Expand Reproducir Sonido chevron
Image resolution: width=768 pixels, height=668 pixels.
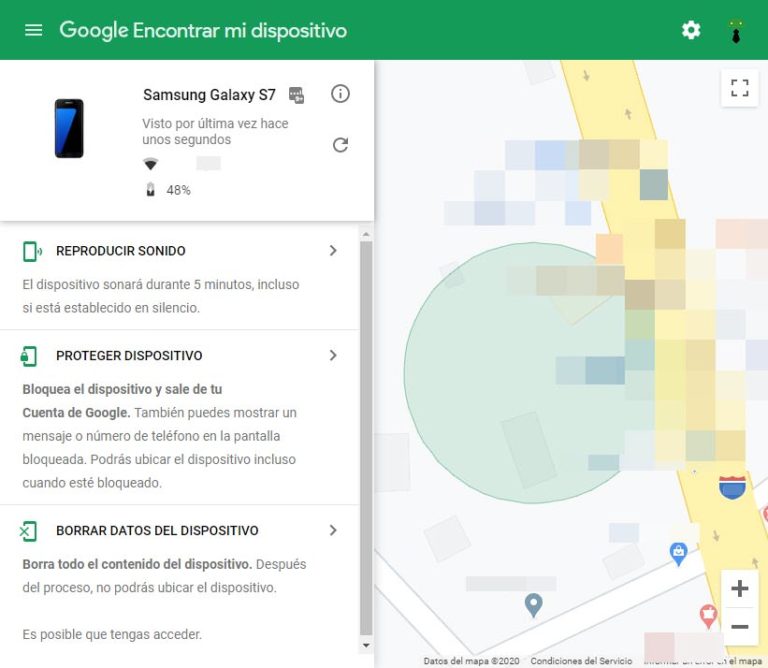333,251
